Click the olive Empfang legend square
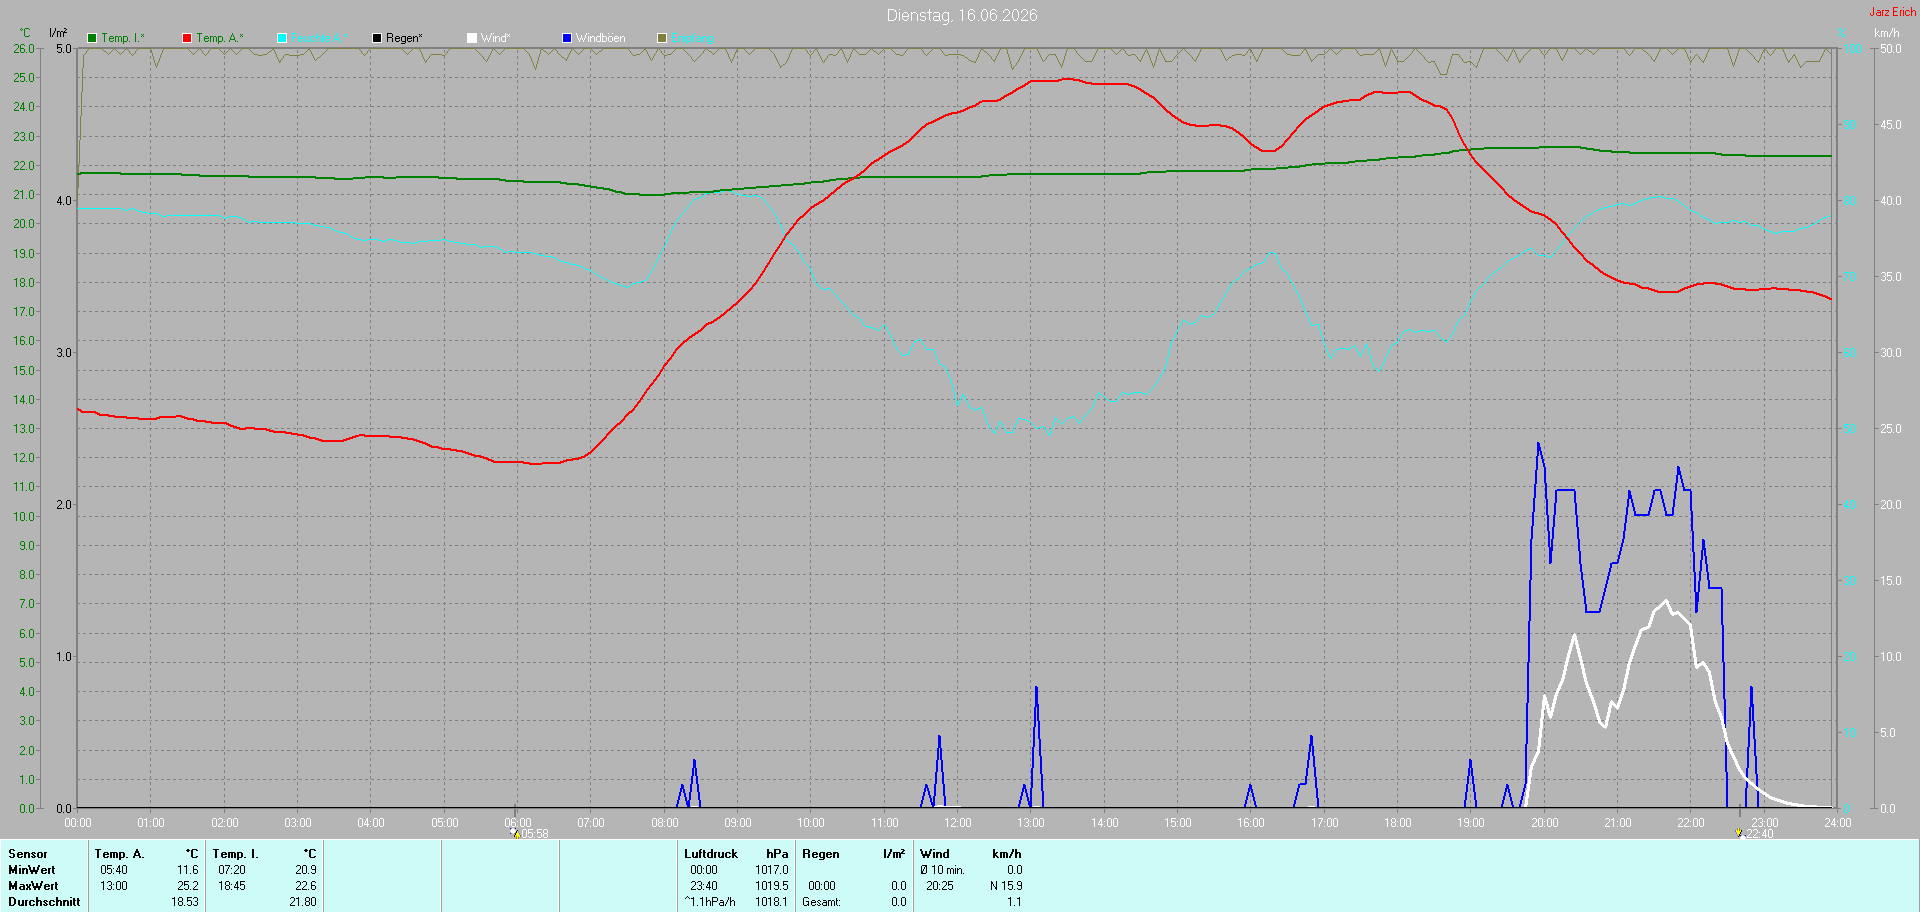Screen dimensions: 1920x912 point(662,38)
